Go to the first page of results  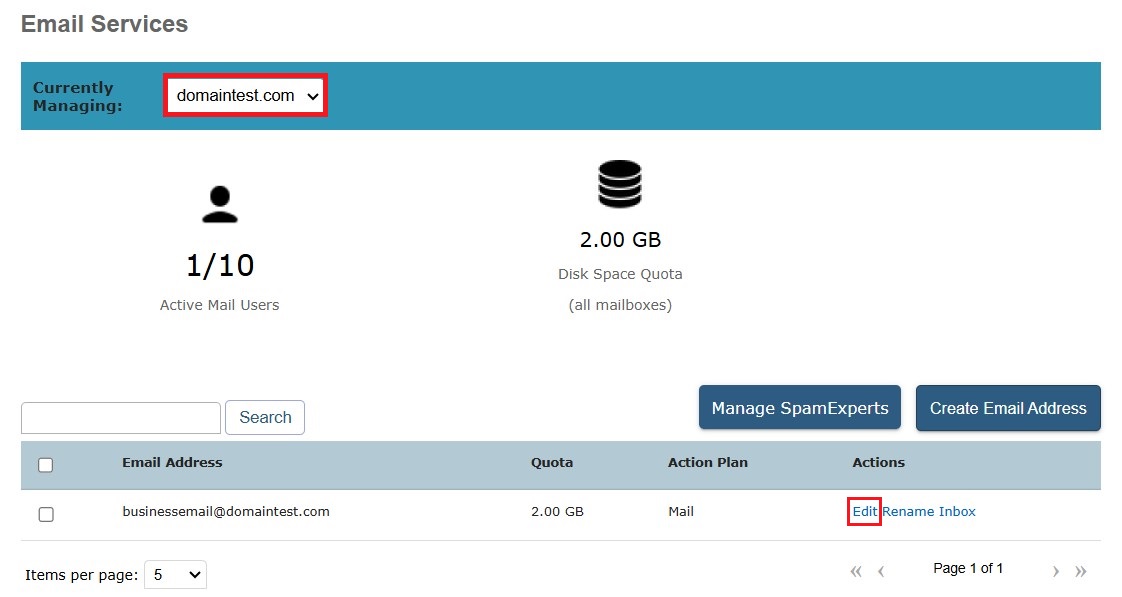(856, 572)
